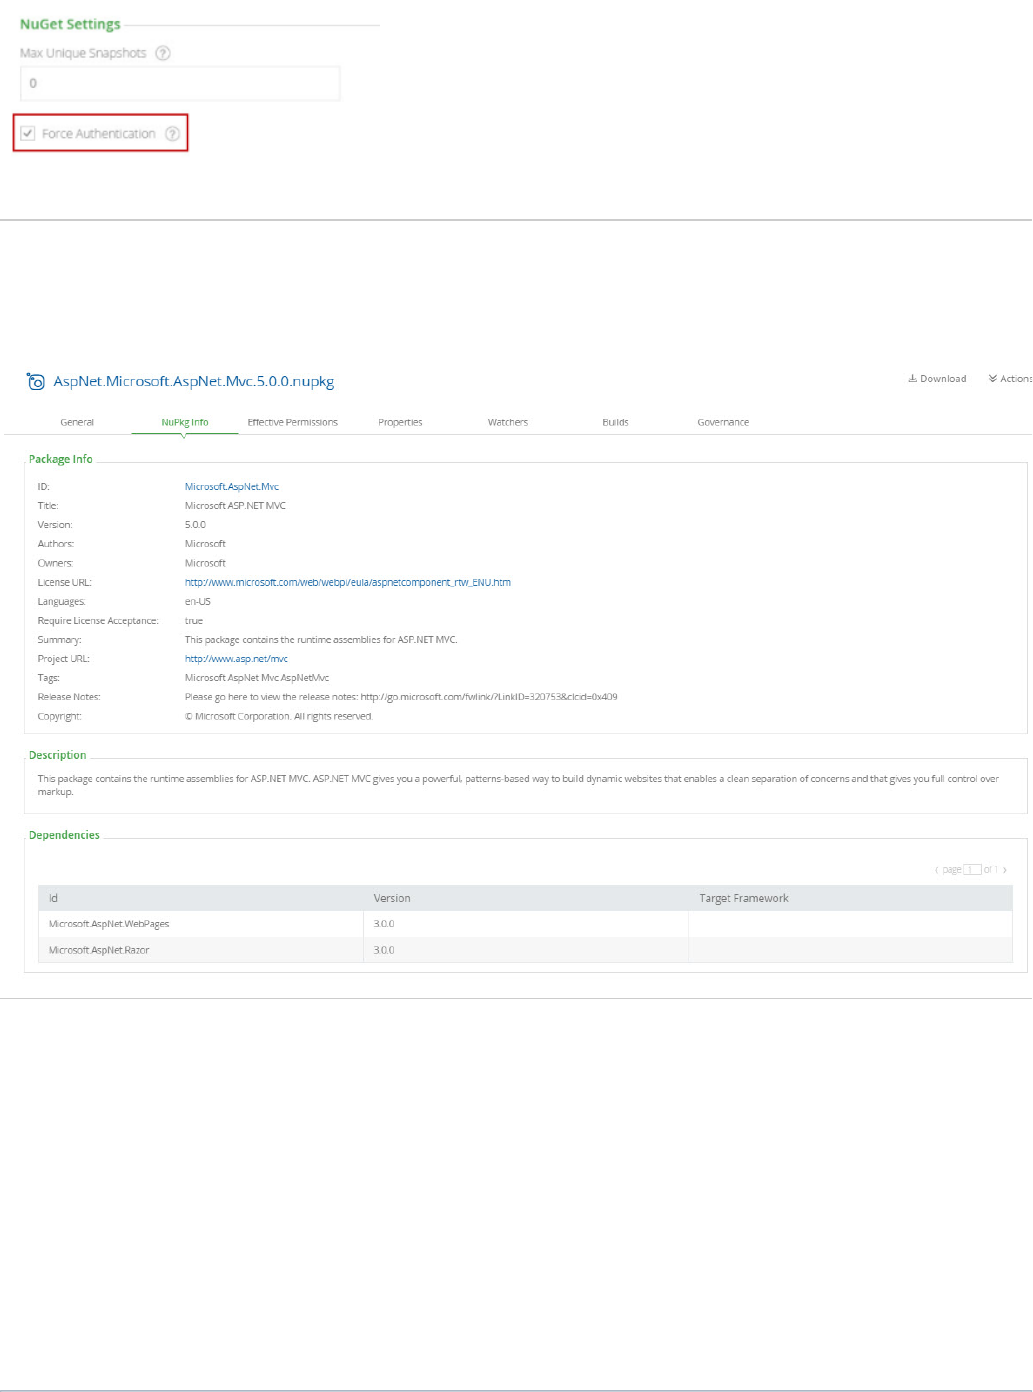1033x1392 pixels.
Task: Open the License URL link
Action: (348, 582)
